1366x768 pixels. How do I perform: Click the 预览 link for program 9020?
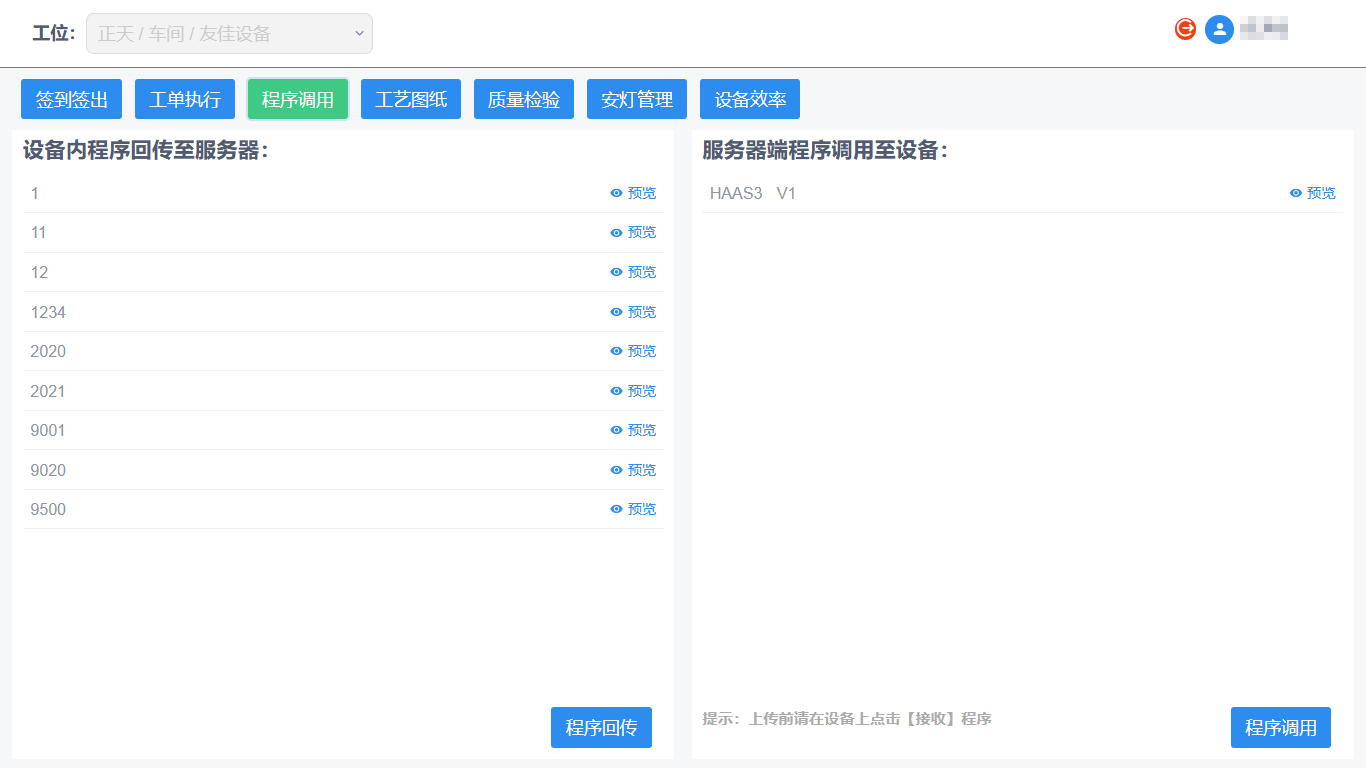[641, 470]
